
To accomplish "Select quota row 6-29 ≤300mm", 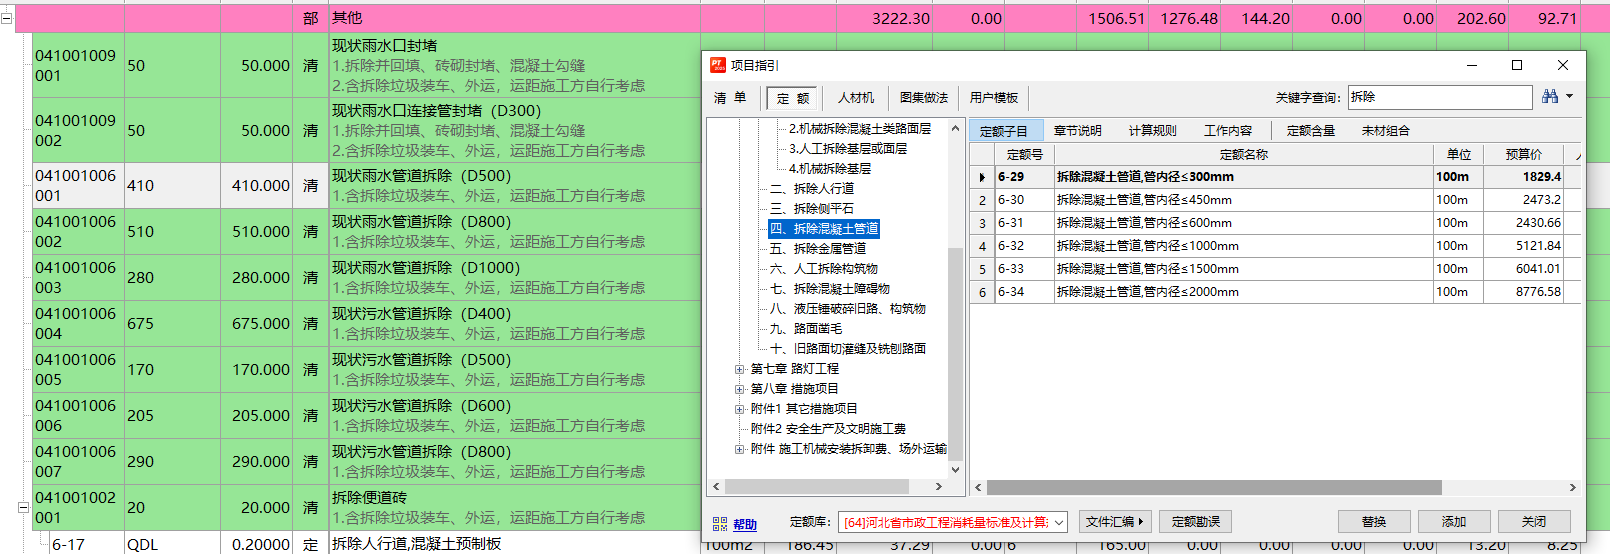I will 1275,177.
